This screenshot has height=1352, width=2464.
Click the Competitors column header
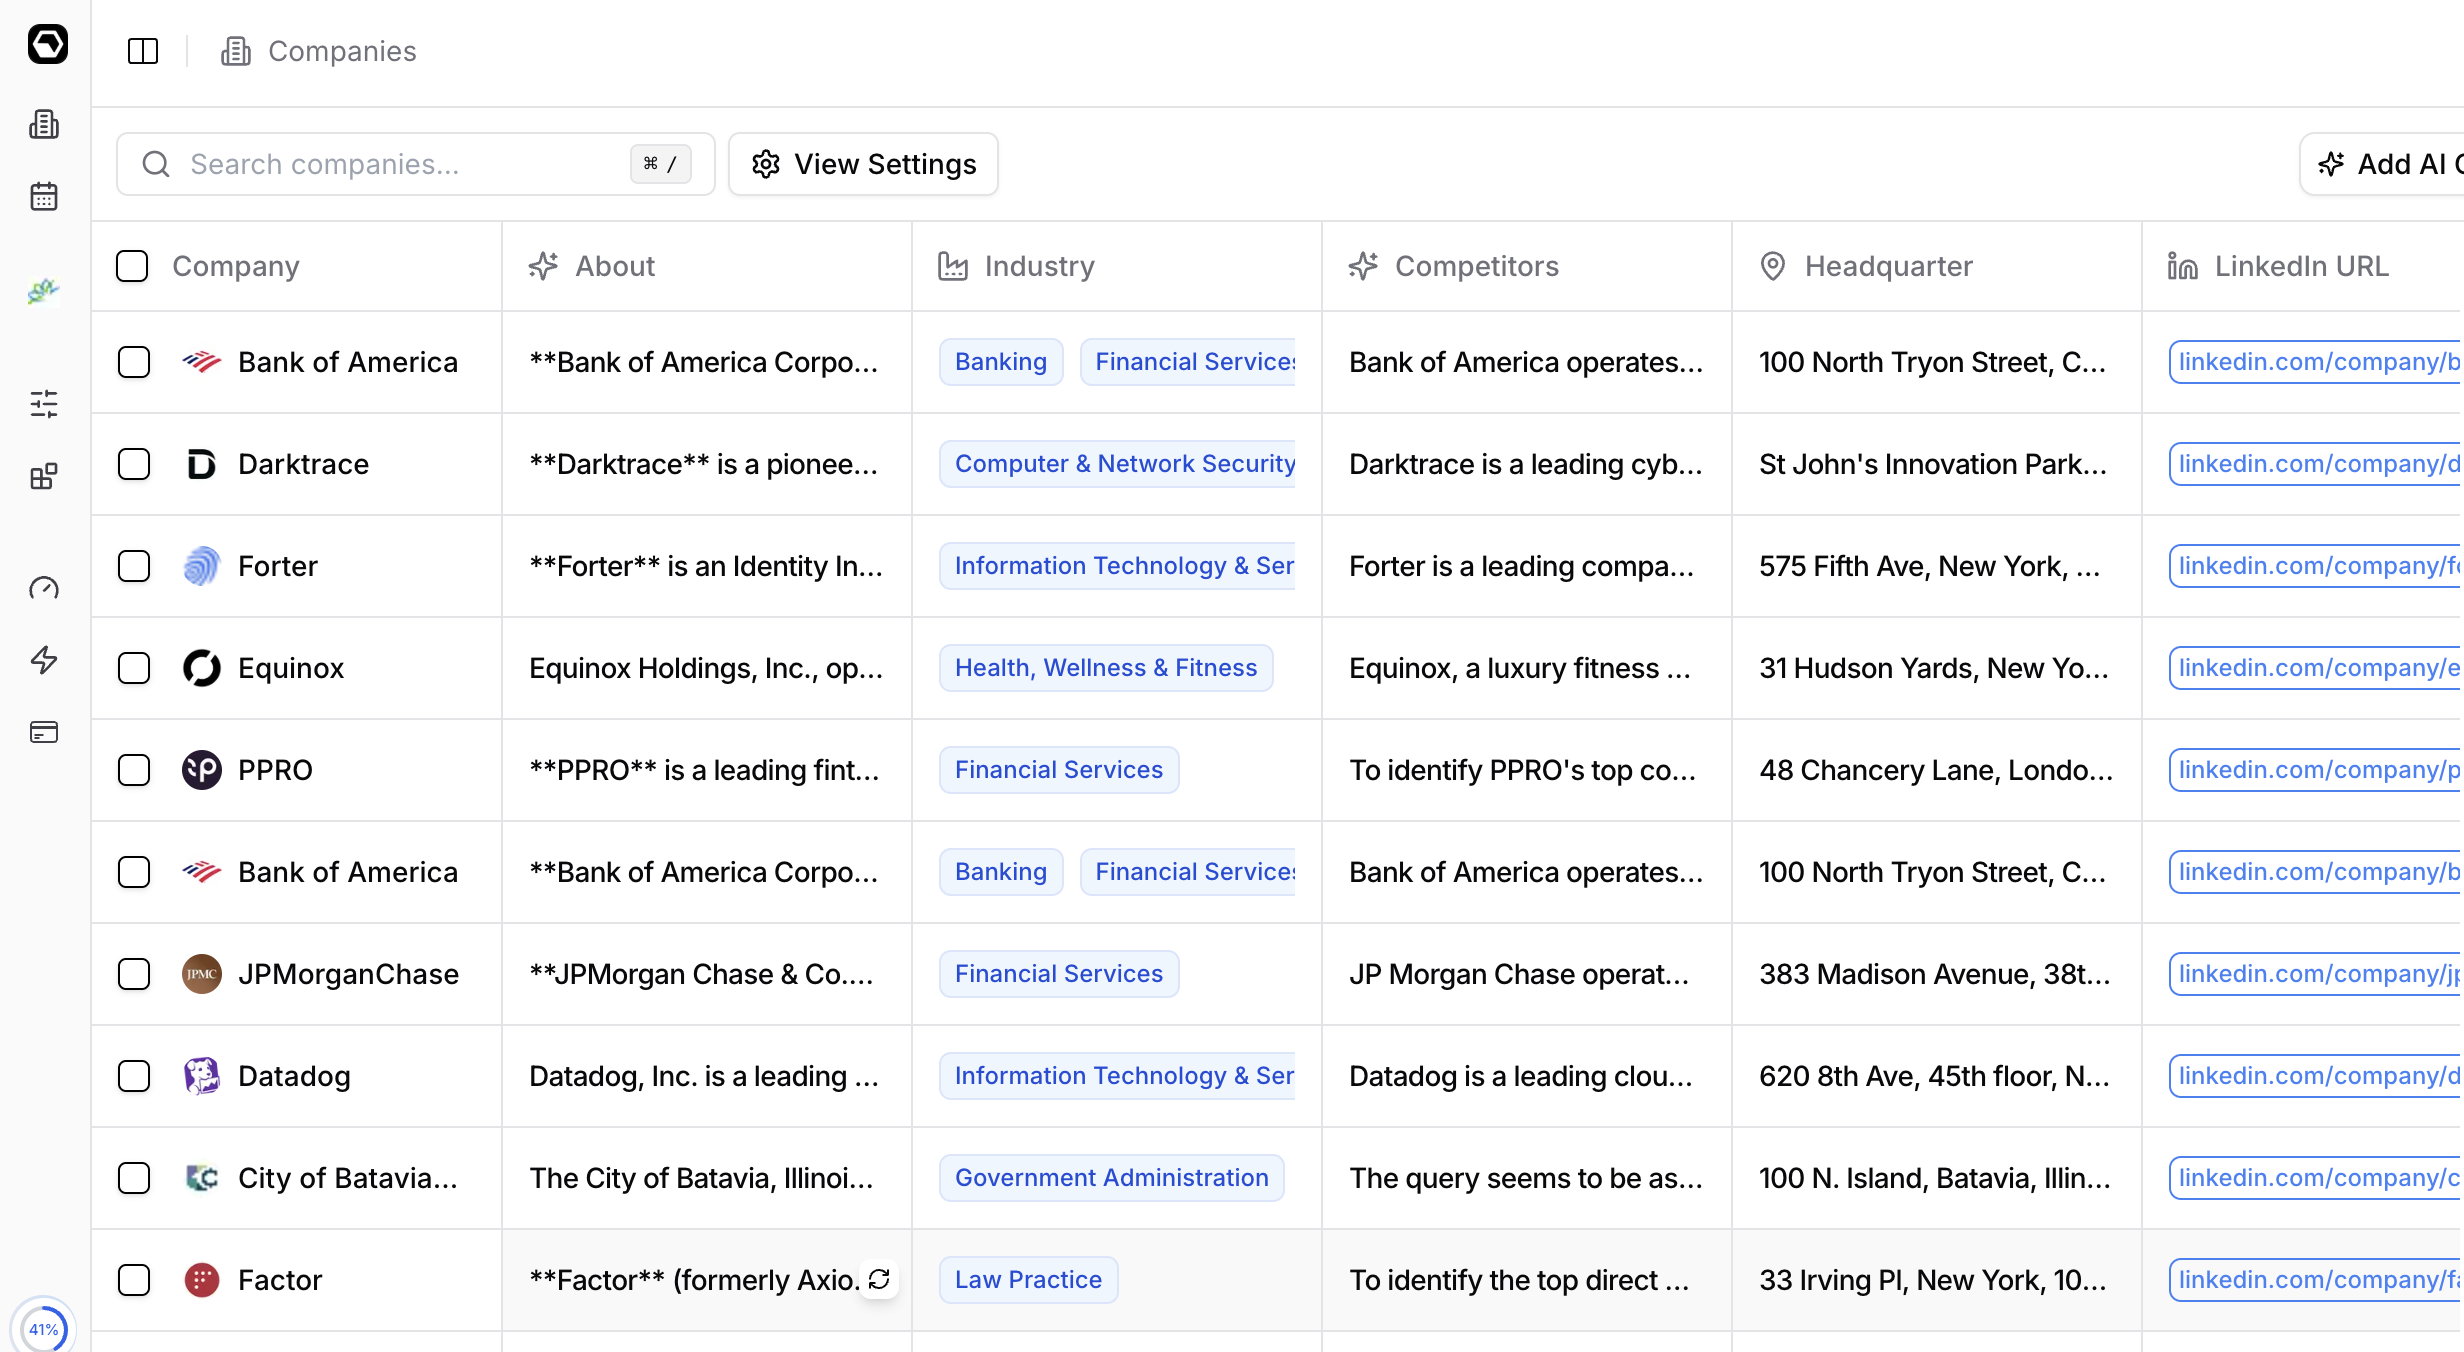click(x=1476, y=266)
